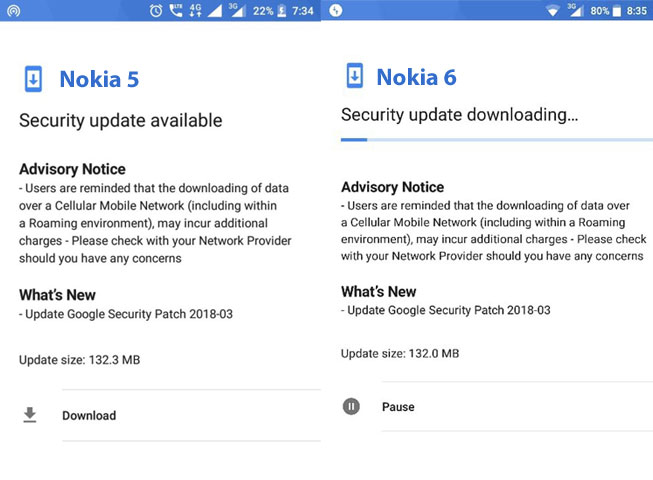This screenshot has width=653, height=480.
Task: Tap the hotspot icon in Nokia 5 status bar
Action: pos(13,10)
